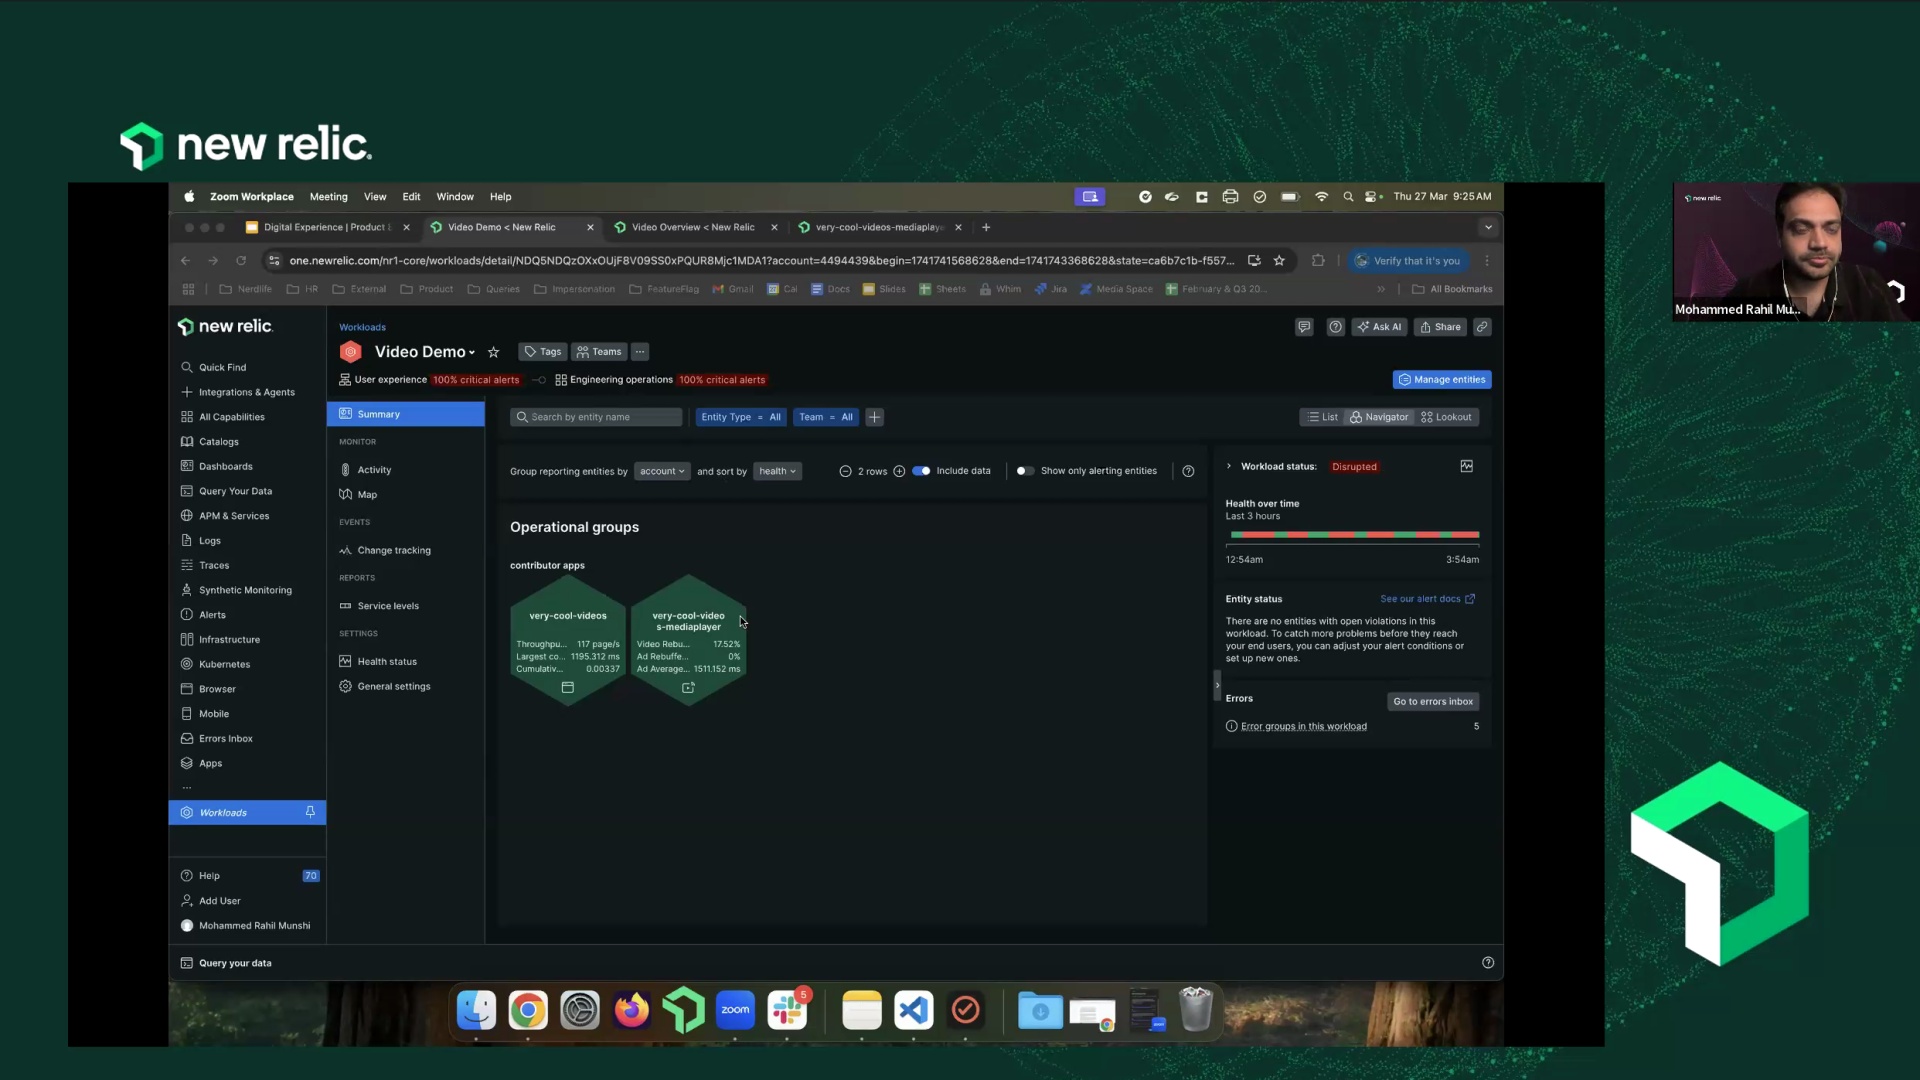Open Health status settings
This screenshot has width=1920, height=1080.
pyautogui.click(x=386, y=662)
